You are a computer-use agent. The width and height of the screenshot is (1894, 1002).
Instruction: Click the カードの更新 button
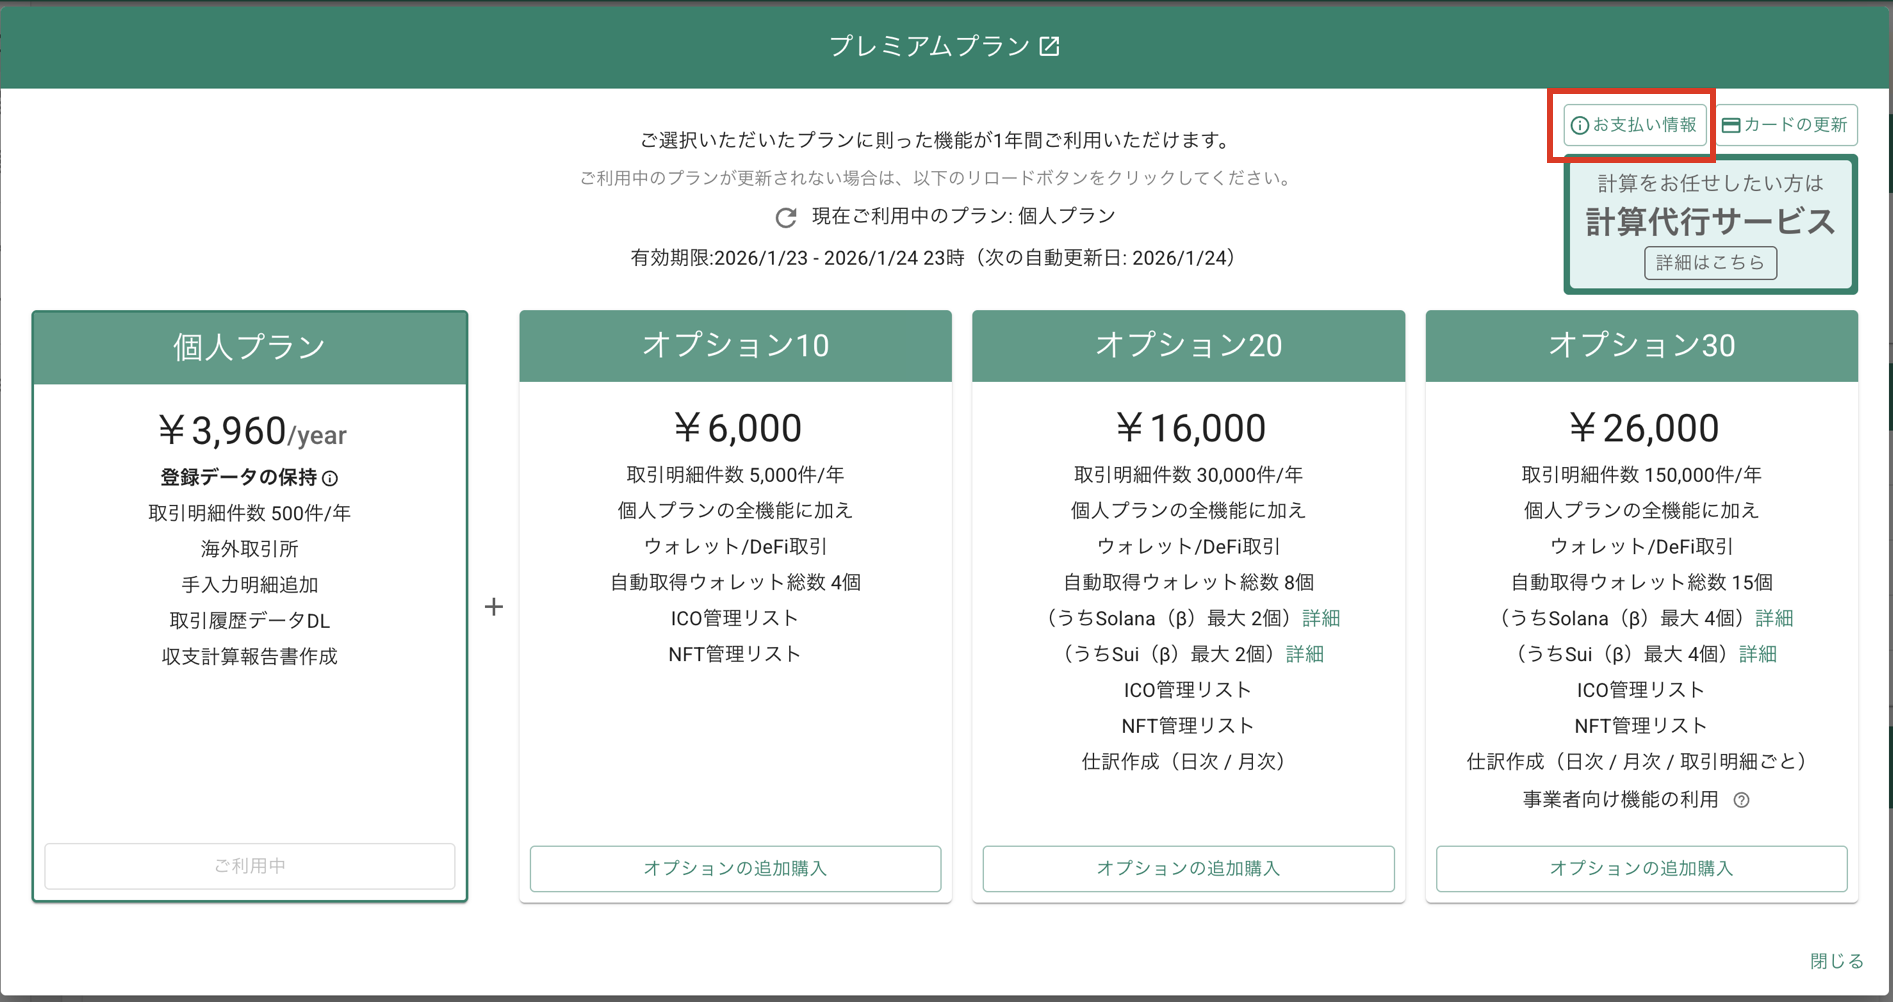(x=1786, y=125)
